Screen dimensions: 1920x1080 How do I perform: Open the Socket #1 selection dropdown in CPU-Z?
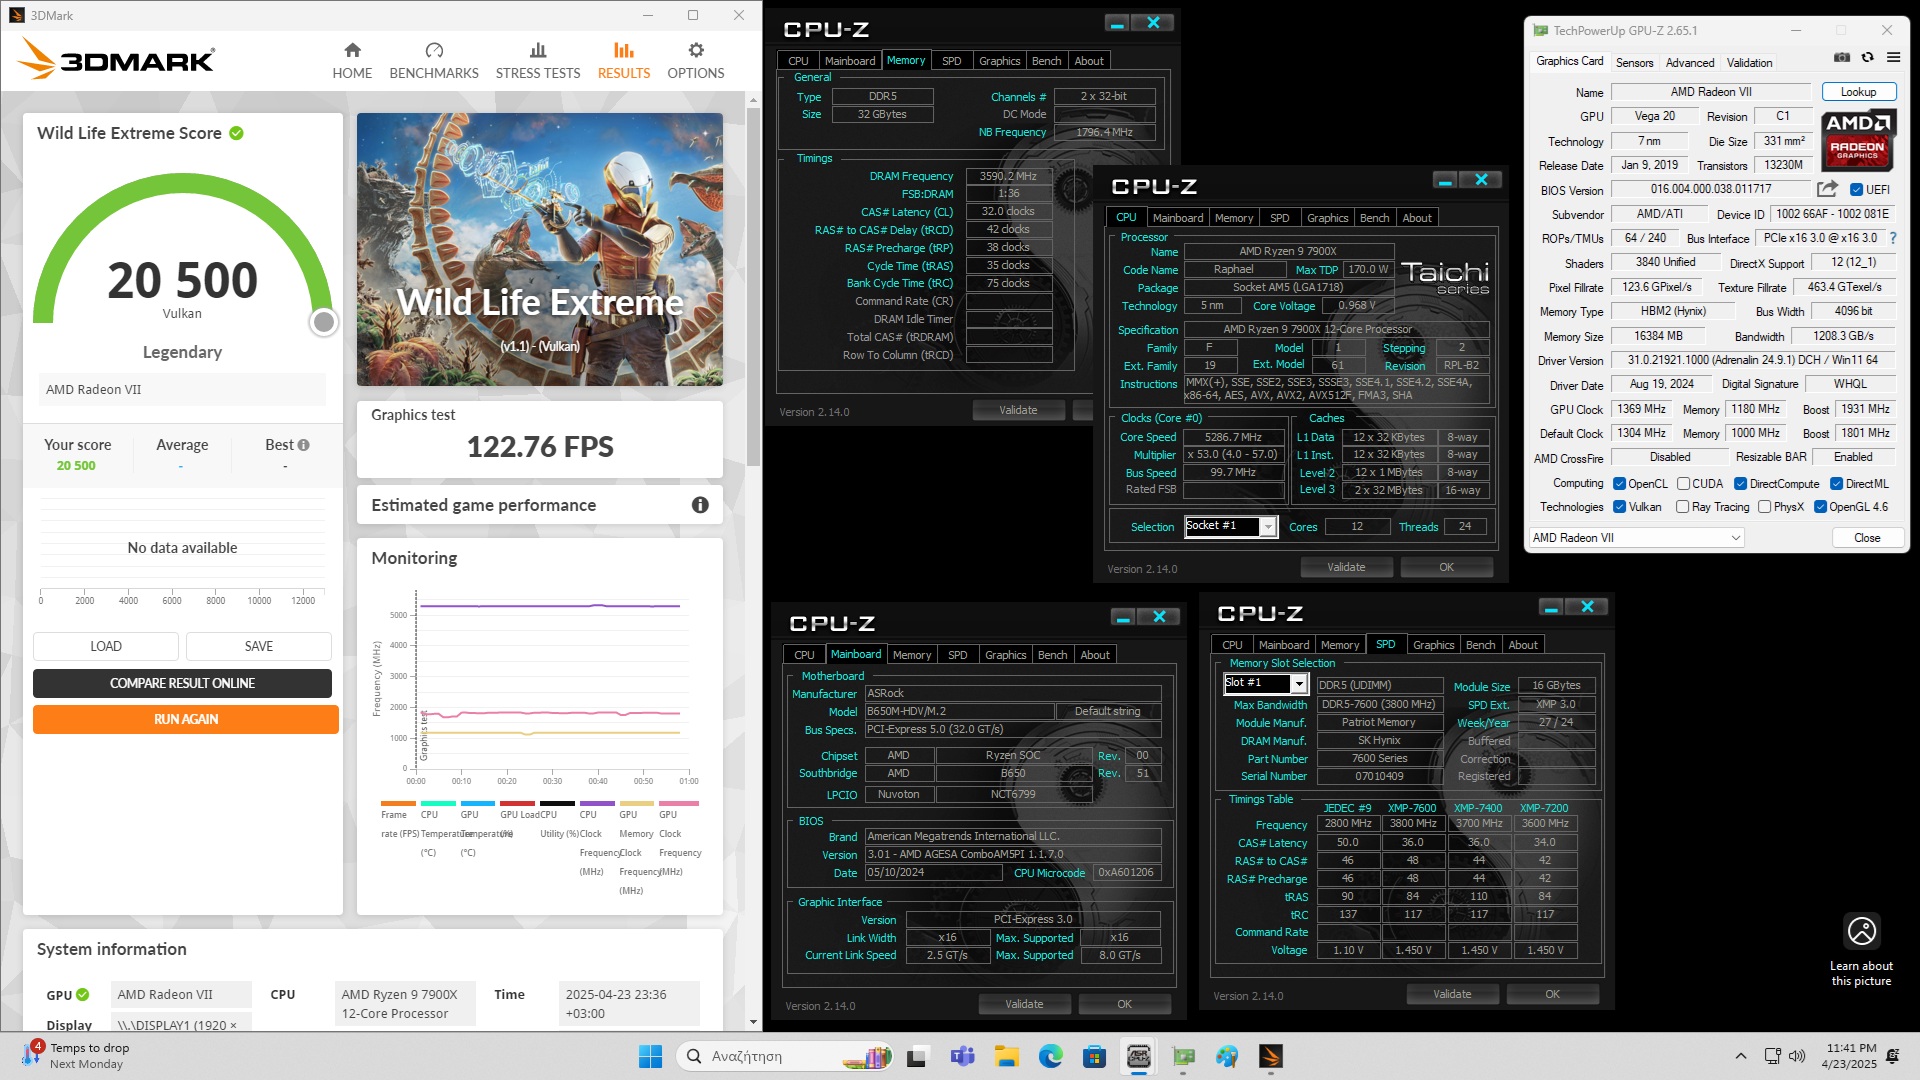1231,526
